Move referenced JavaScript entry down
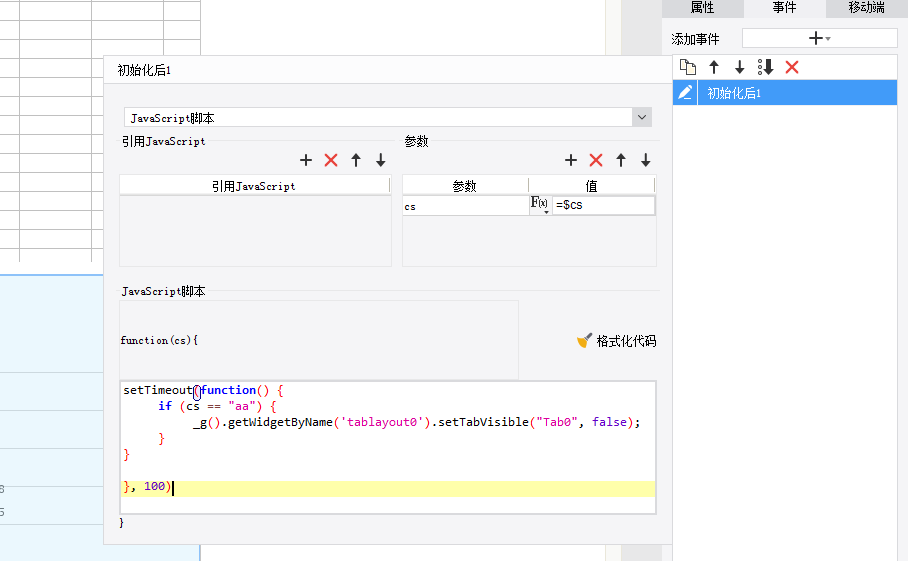This screenshot has width=908, height=561. pos(380,160)
